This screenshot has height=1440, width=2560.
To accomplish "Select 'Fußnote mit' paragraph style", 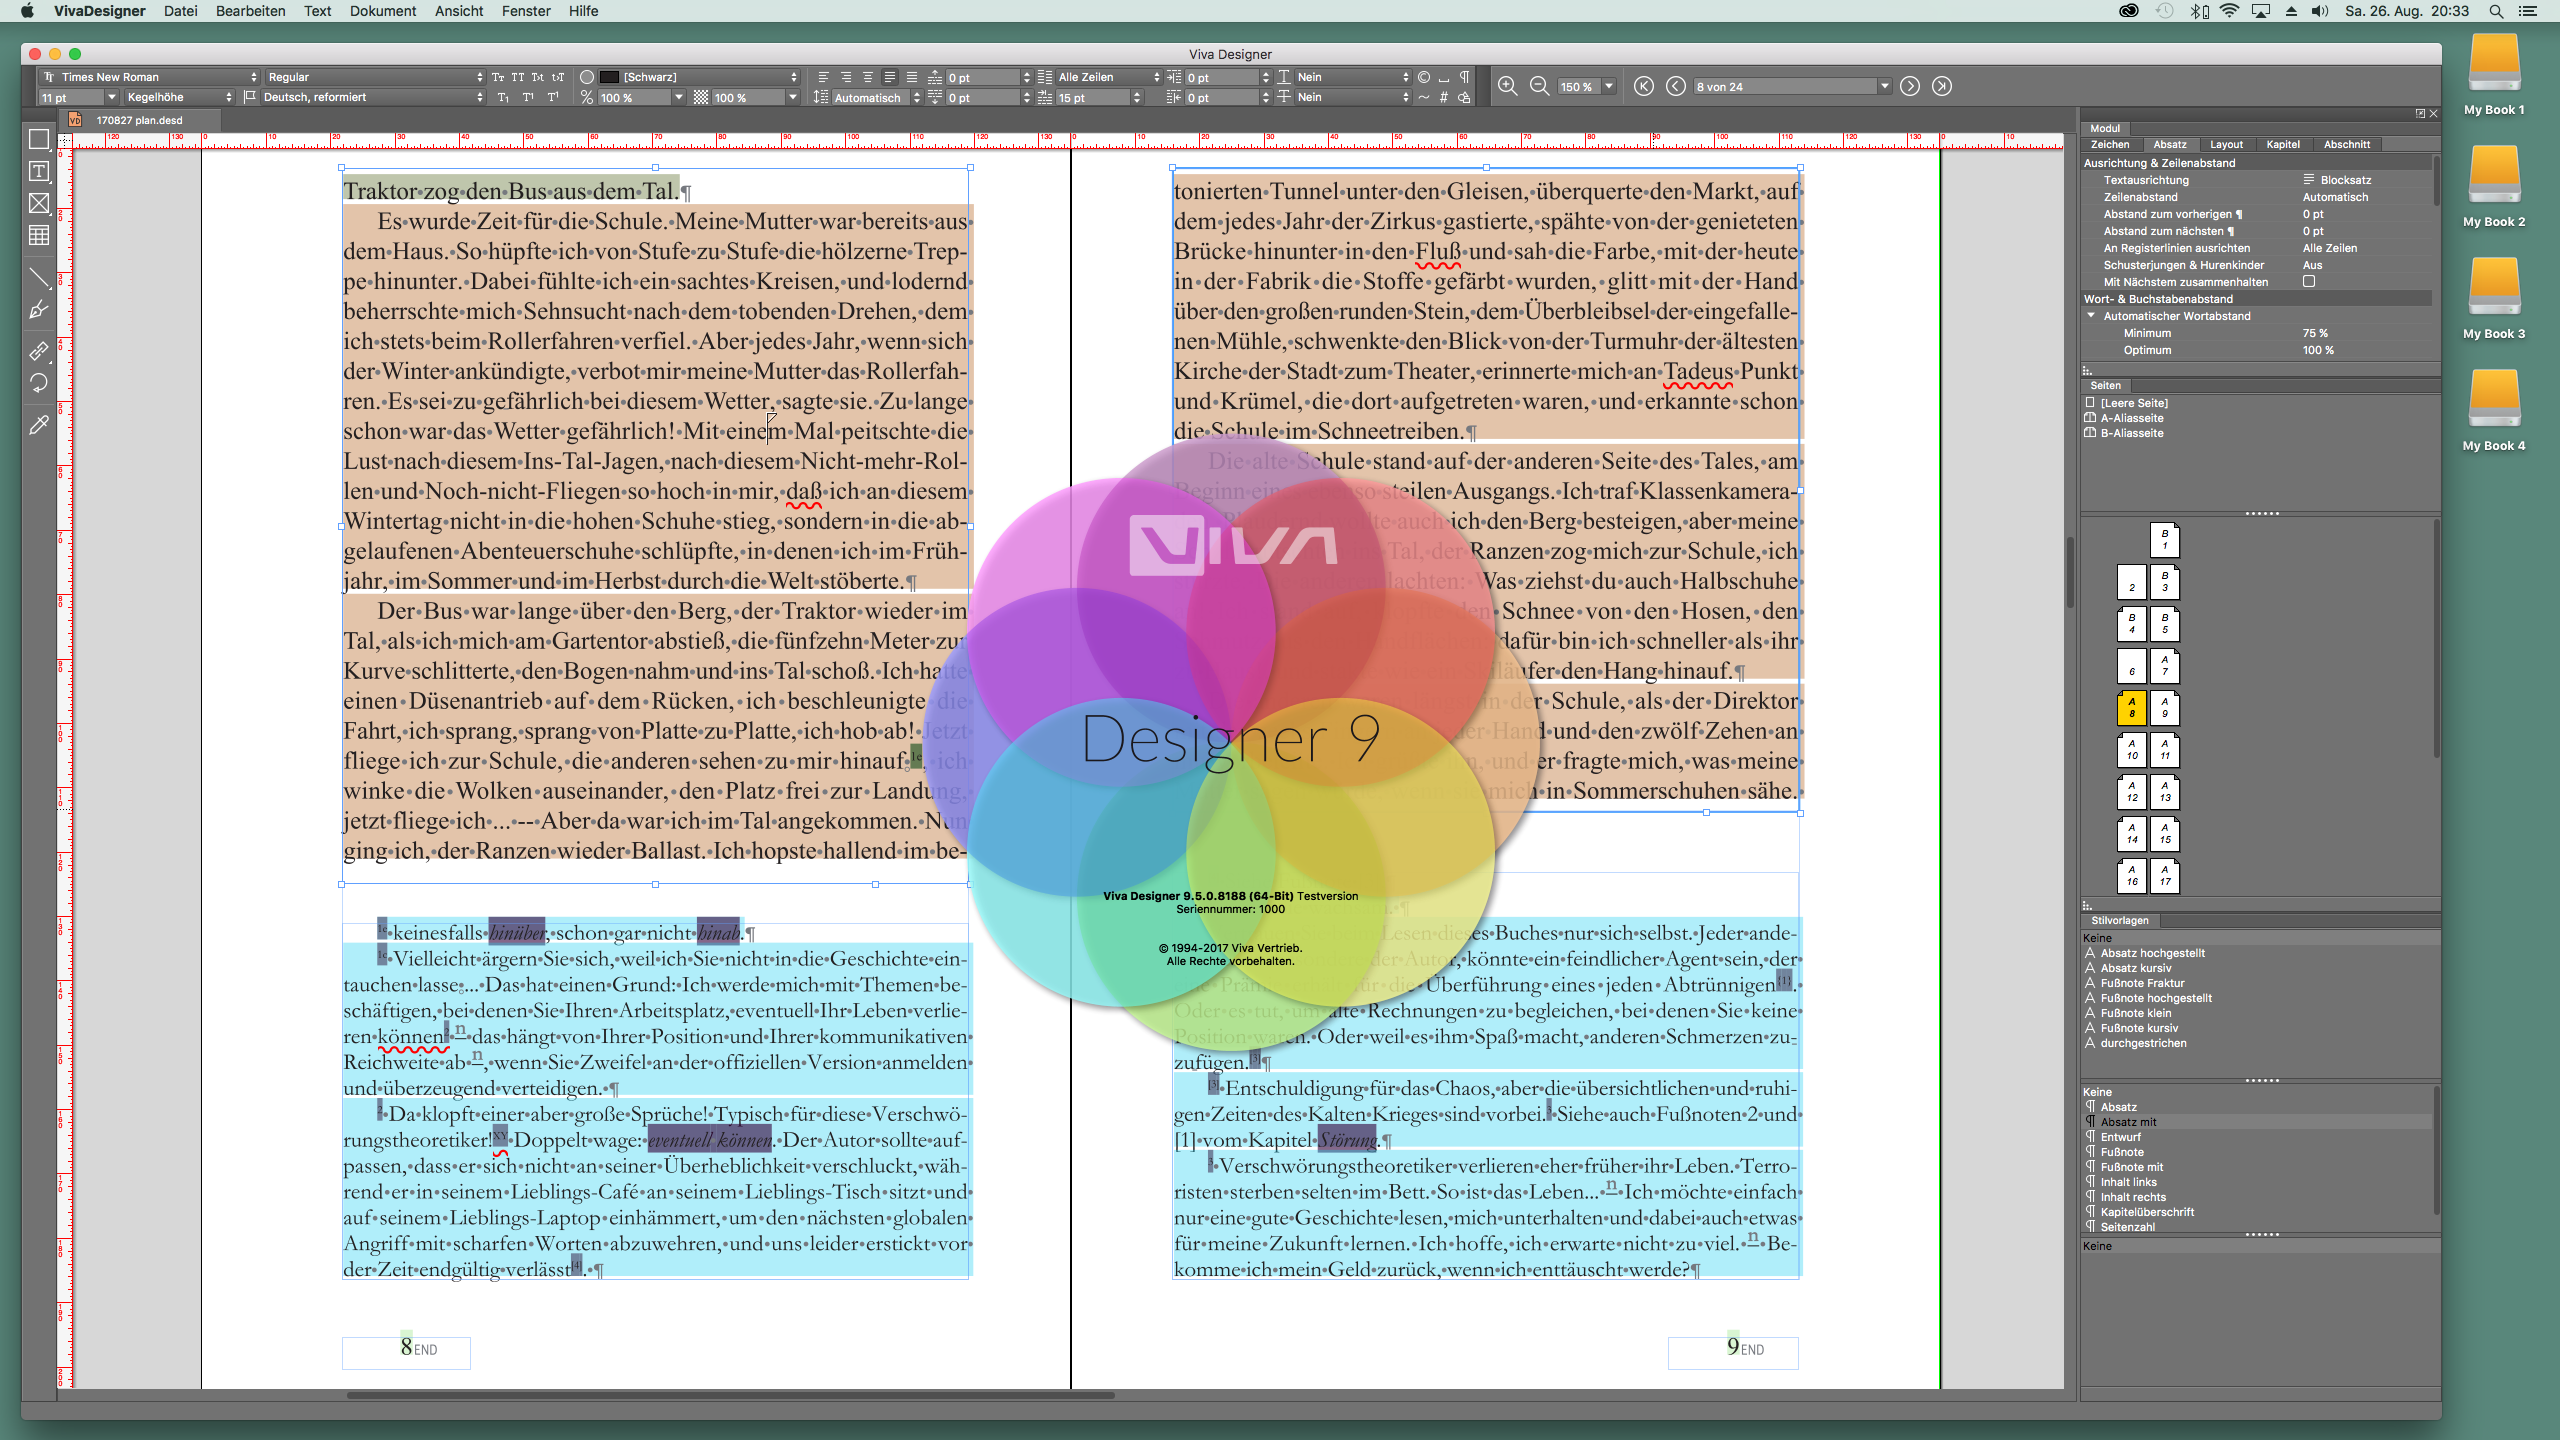I will [2131, 1167].
